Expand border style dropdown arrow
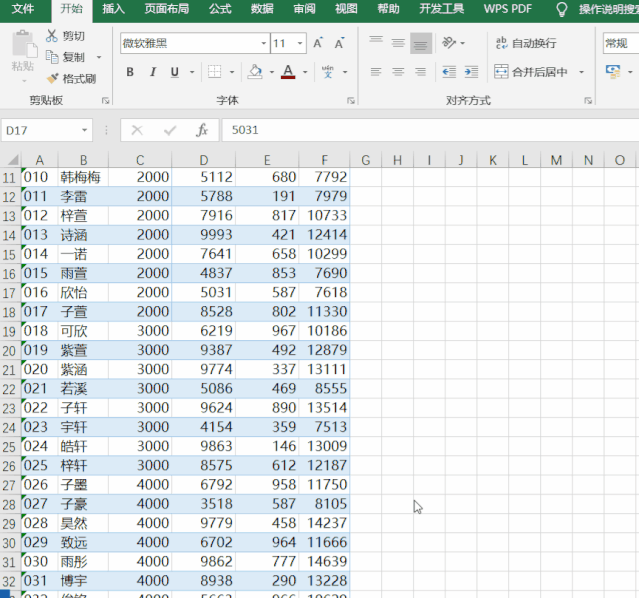This screenshot has width=639, height=598. [232, 73]
